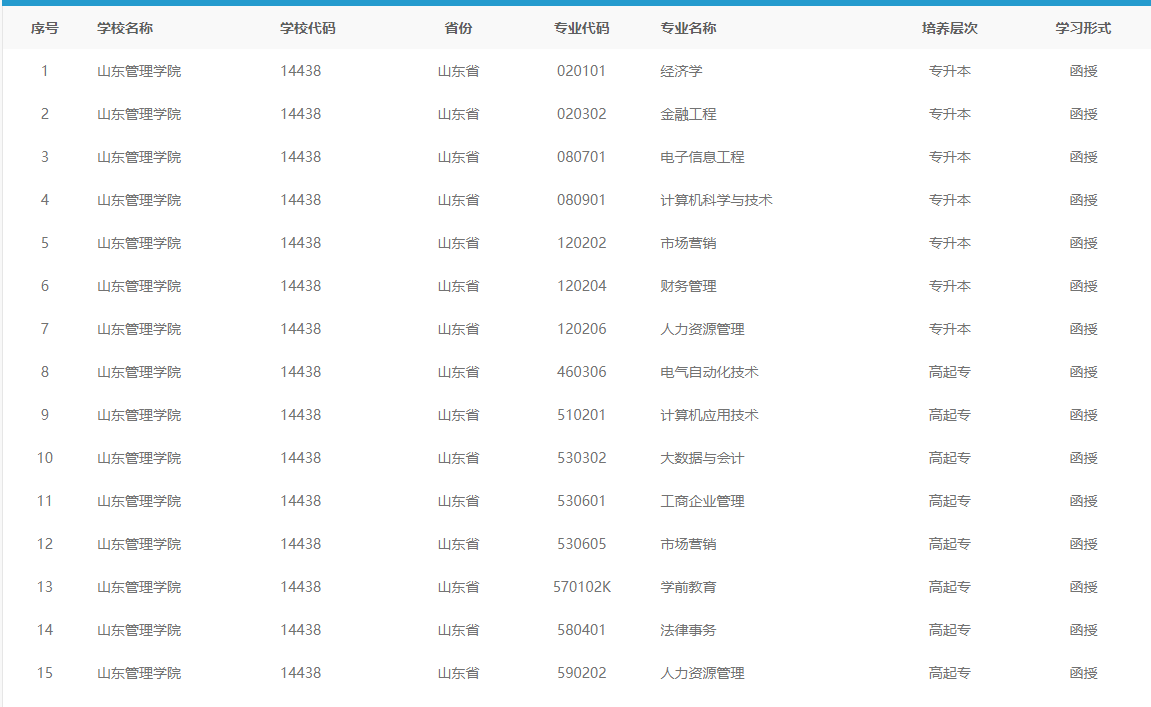Image resolution: width=1151 pixels, height=707 pixels.
Task: Click 山东管理学院 in the 学前教育 row
Action: coord(139,587)
